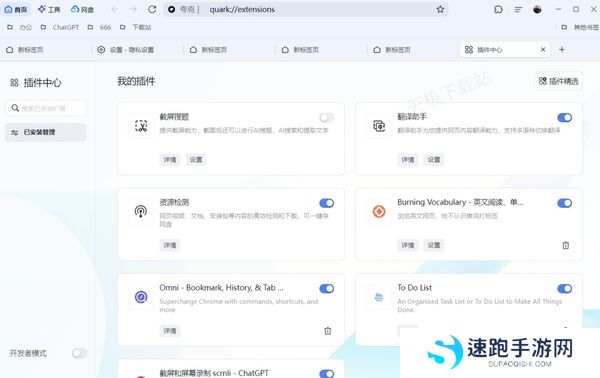Viewport: 600px width, 378px height.
Task: Open the 插件精选 button
Action: click(x=558, y=81)
